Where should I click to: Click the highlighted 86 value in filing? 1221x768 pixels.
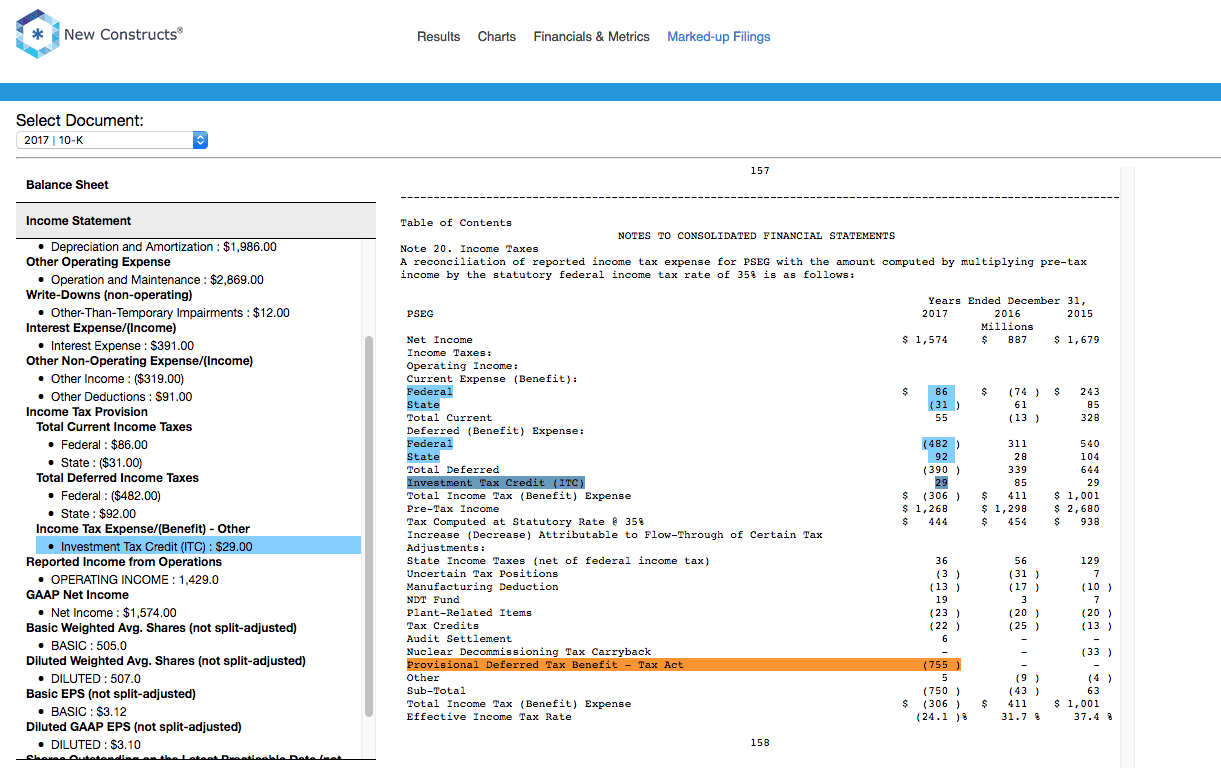[x=941, y=392]
